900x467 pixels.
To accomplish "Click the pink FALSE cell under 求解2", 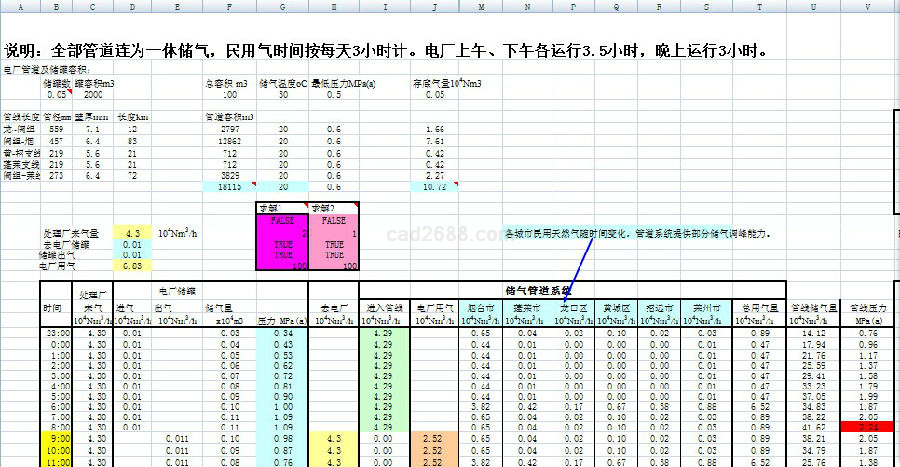I will 333,221.
